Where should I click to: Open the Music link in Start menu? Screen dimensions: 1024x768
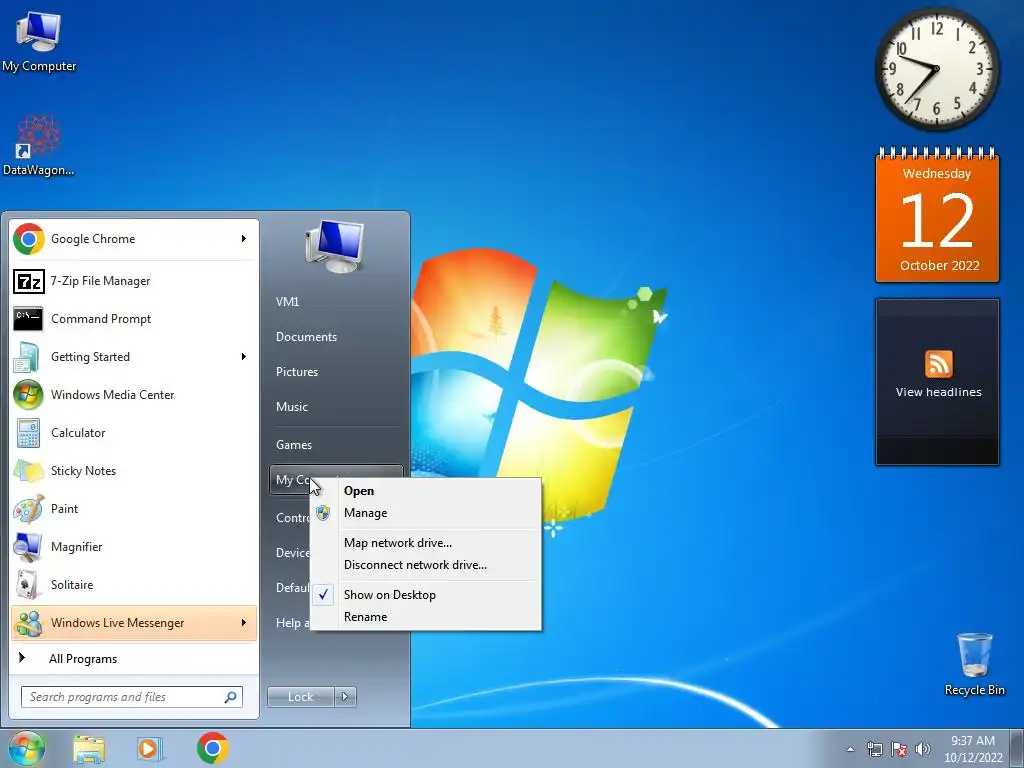pos(291,407)
